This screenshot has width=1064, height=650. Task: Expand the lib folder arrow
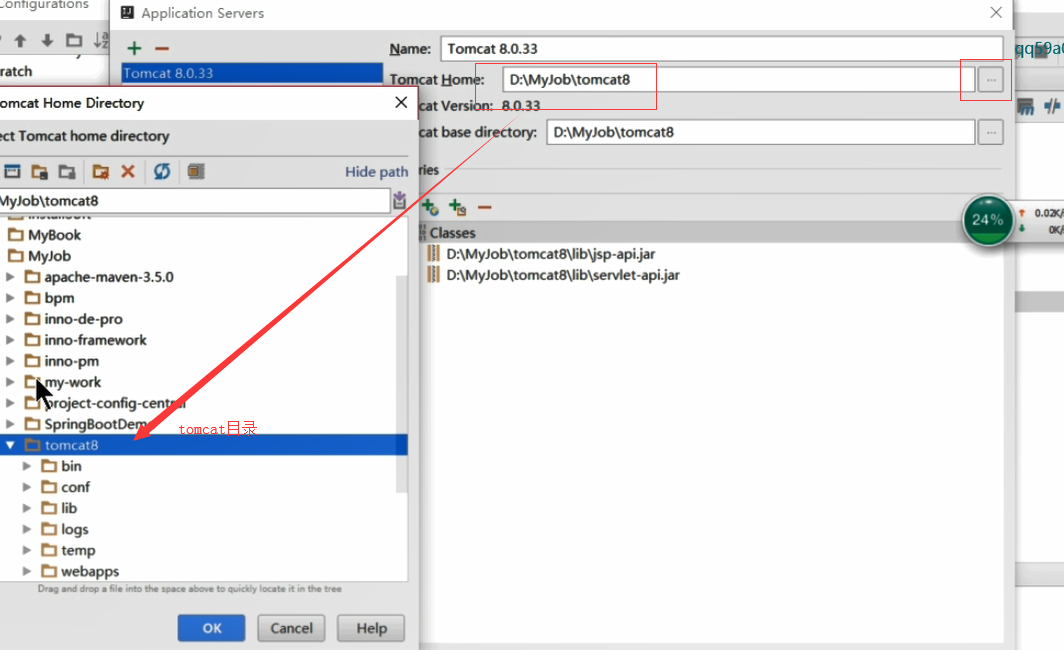(x=26, y=508)
